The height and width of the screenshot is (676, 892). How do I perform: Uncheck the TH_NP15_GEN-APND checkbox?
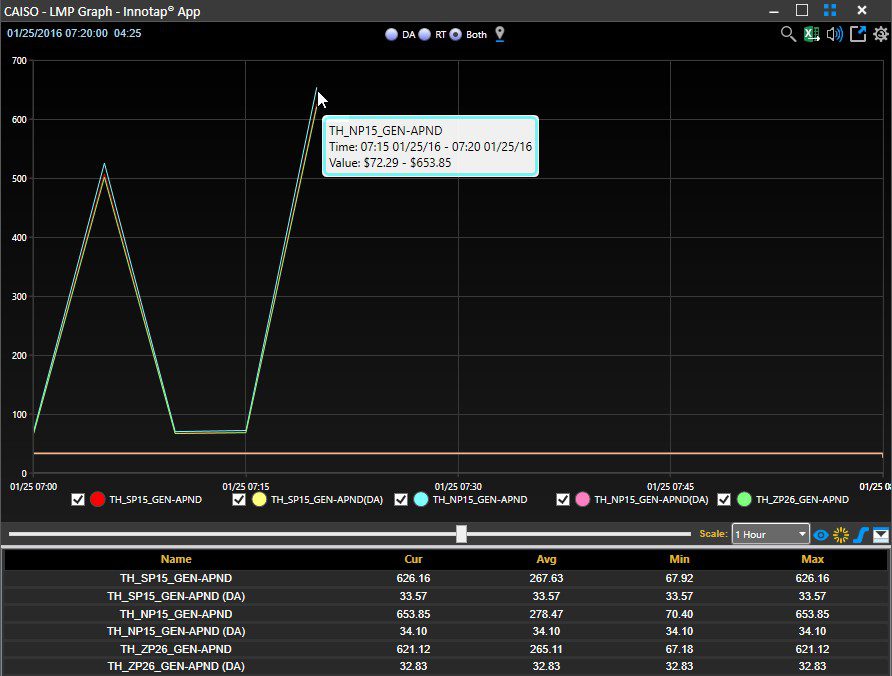click(x=401, y=500)
